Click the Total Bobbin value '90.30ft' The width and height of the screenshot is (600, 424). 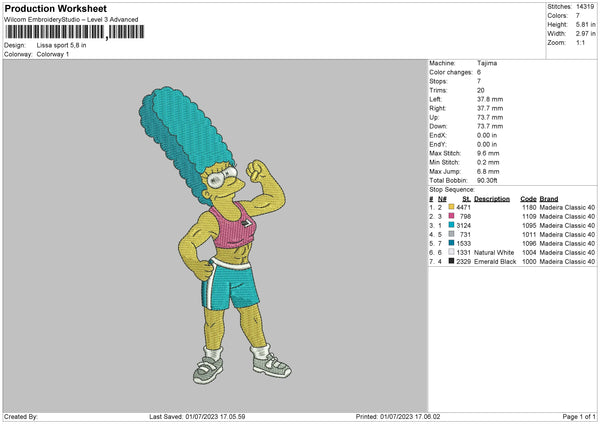tap(487, 180)
